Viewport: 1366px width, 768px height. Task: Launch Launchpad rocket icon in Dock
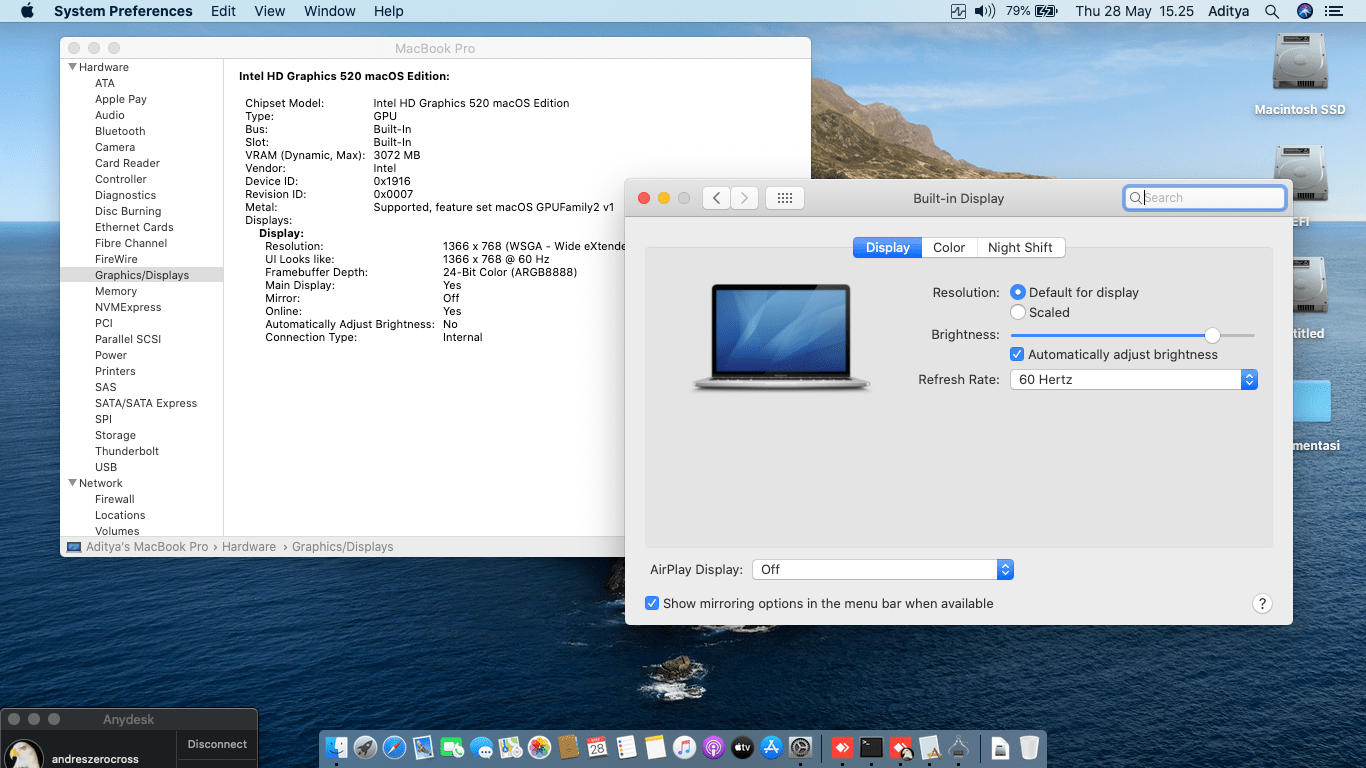pyautogui.click(x=365, y=747)
